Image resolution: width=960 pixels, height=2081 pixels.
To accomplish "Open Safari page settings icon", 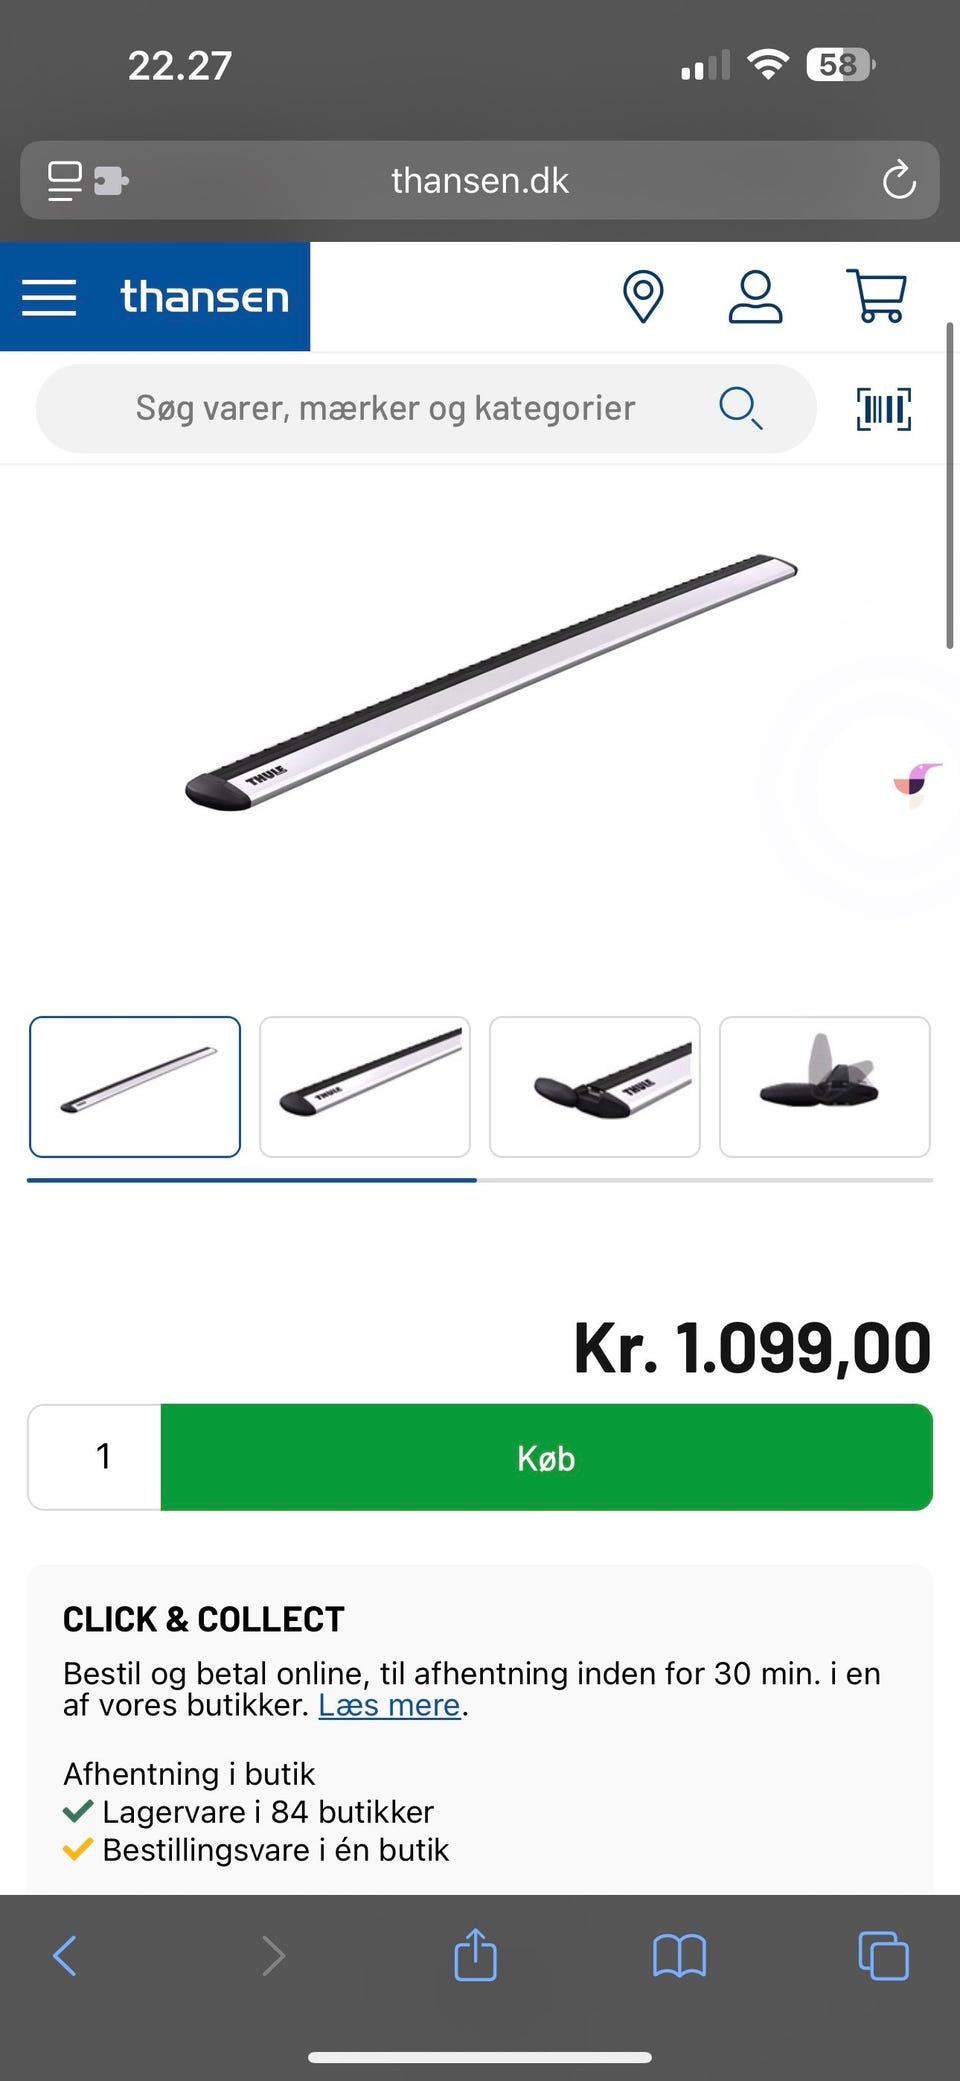I will (88, 181).
